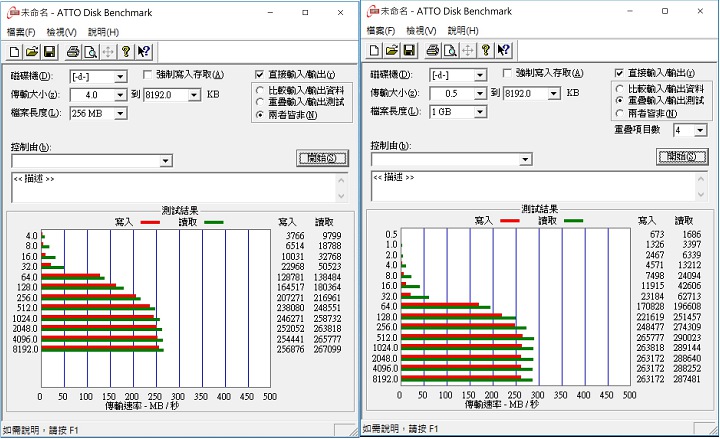Open file length 256 MB dropdown
Viewport: 720px width, 439px height.
click(x=120, y=113)
